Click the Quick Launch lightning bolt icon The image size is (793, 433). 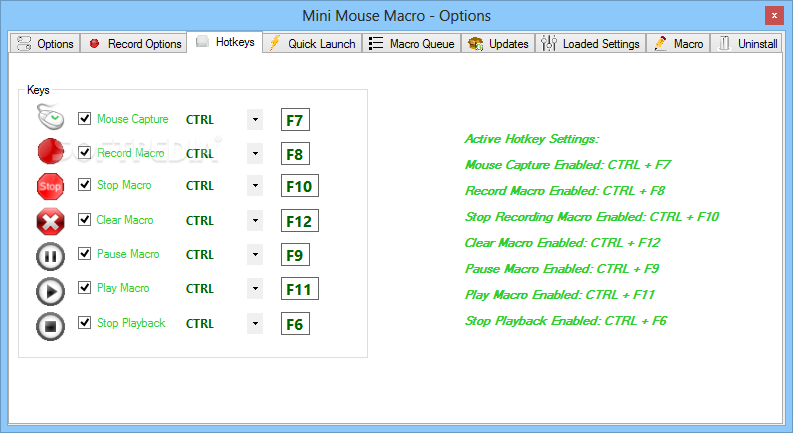[275, 43]
